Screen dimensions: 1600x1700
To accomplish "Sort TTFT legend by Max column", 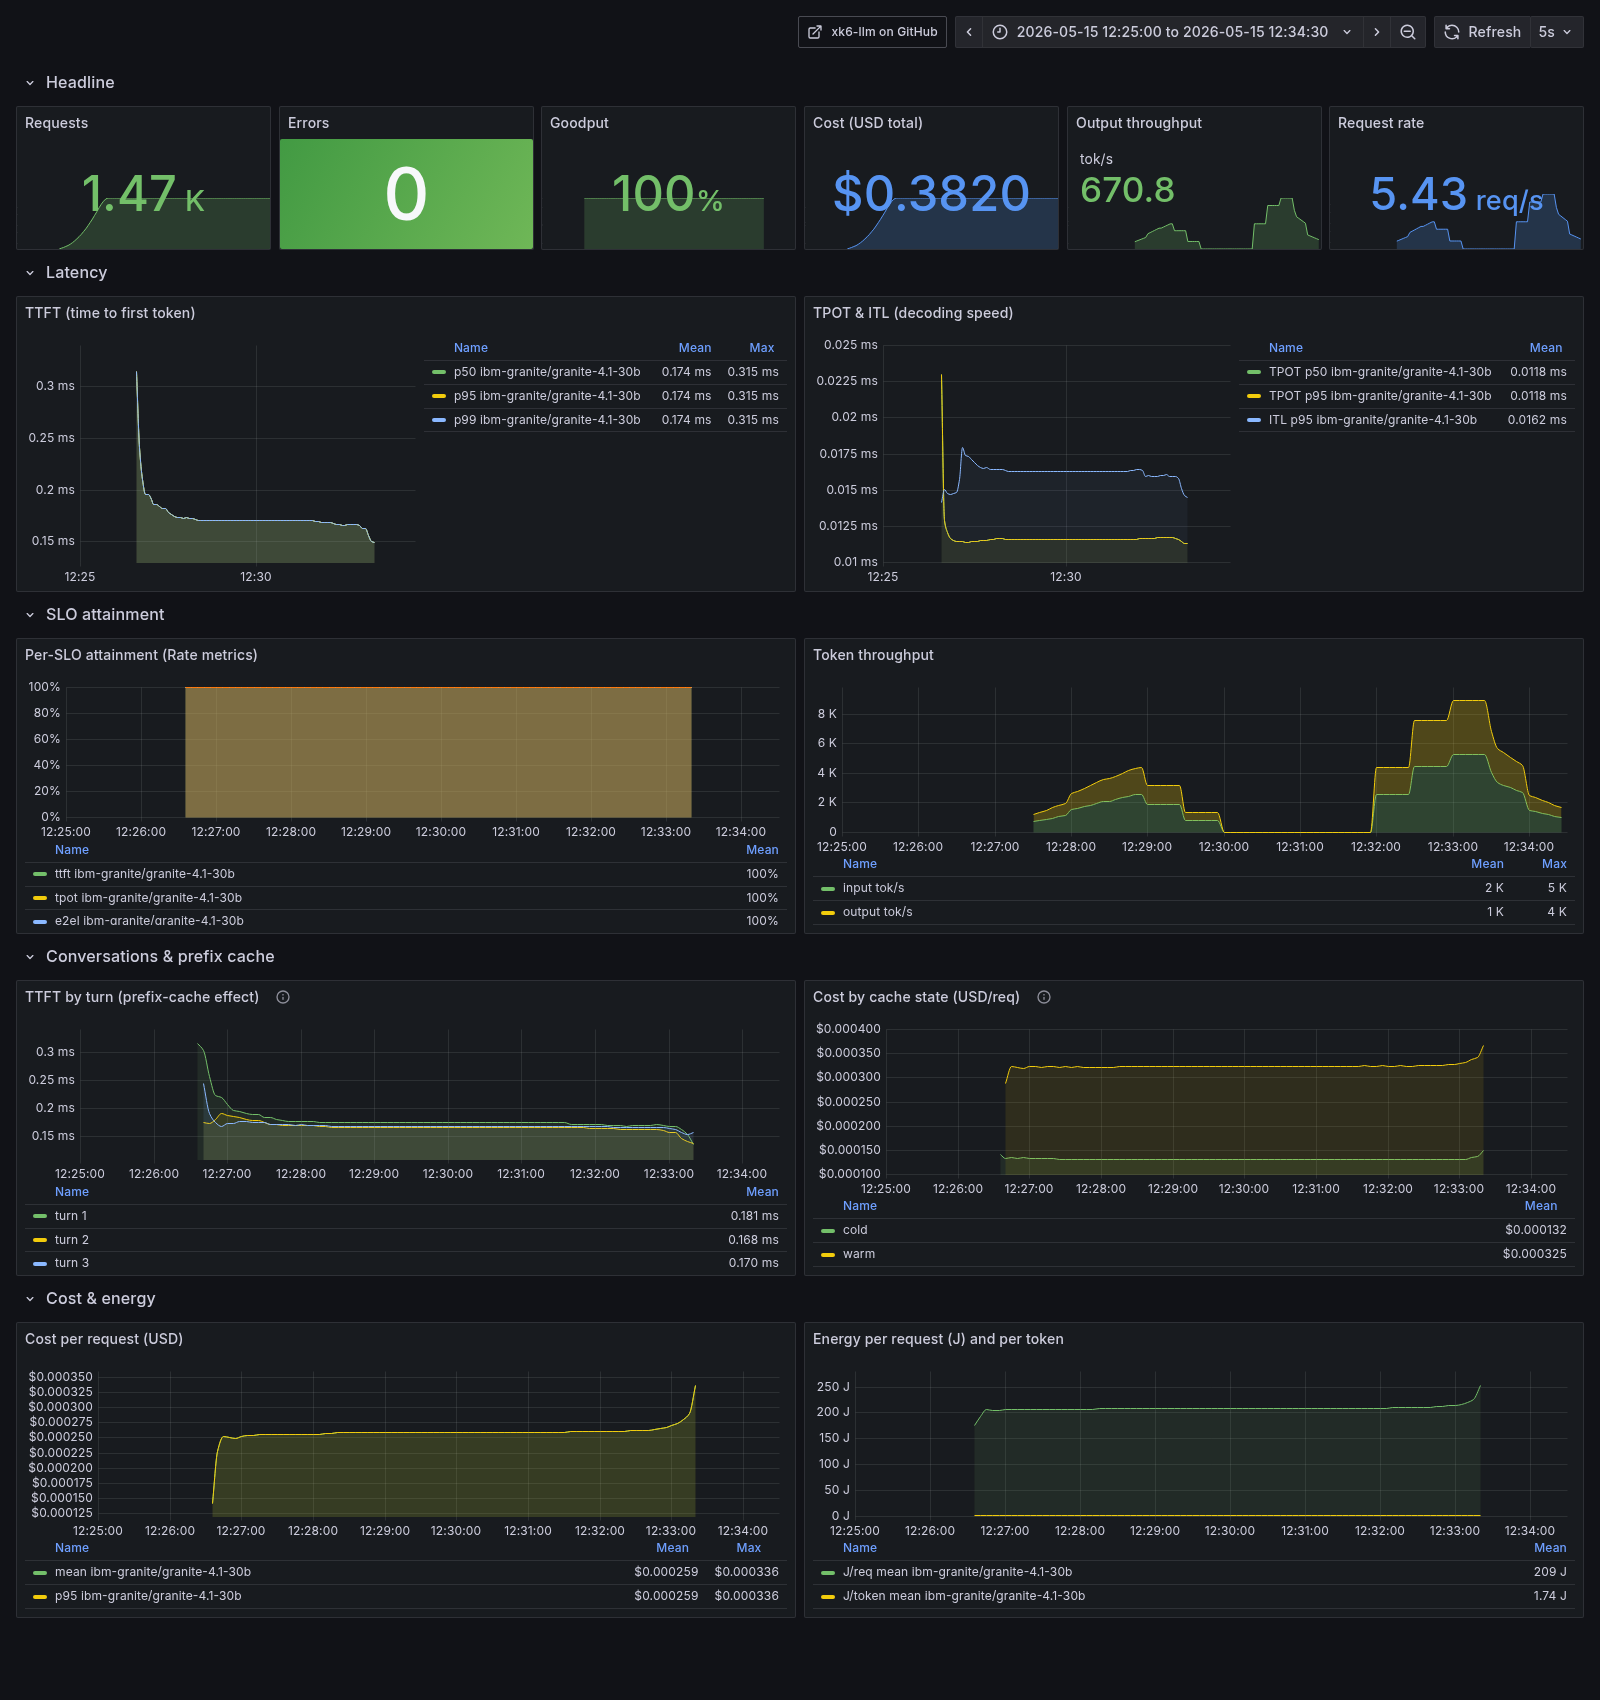I will (762, 348).
